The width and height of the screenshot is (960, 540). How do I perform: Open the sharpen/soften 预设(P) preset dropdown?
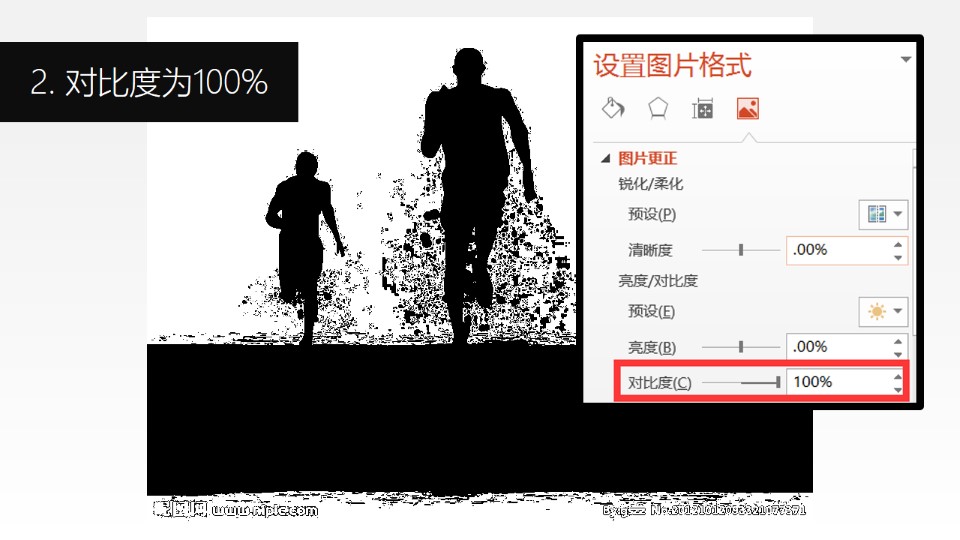point(883,214)
